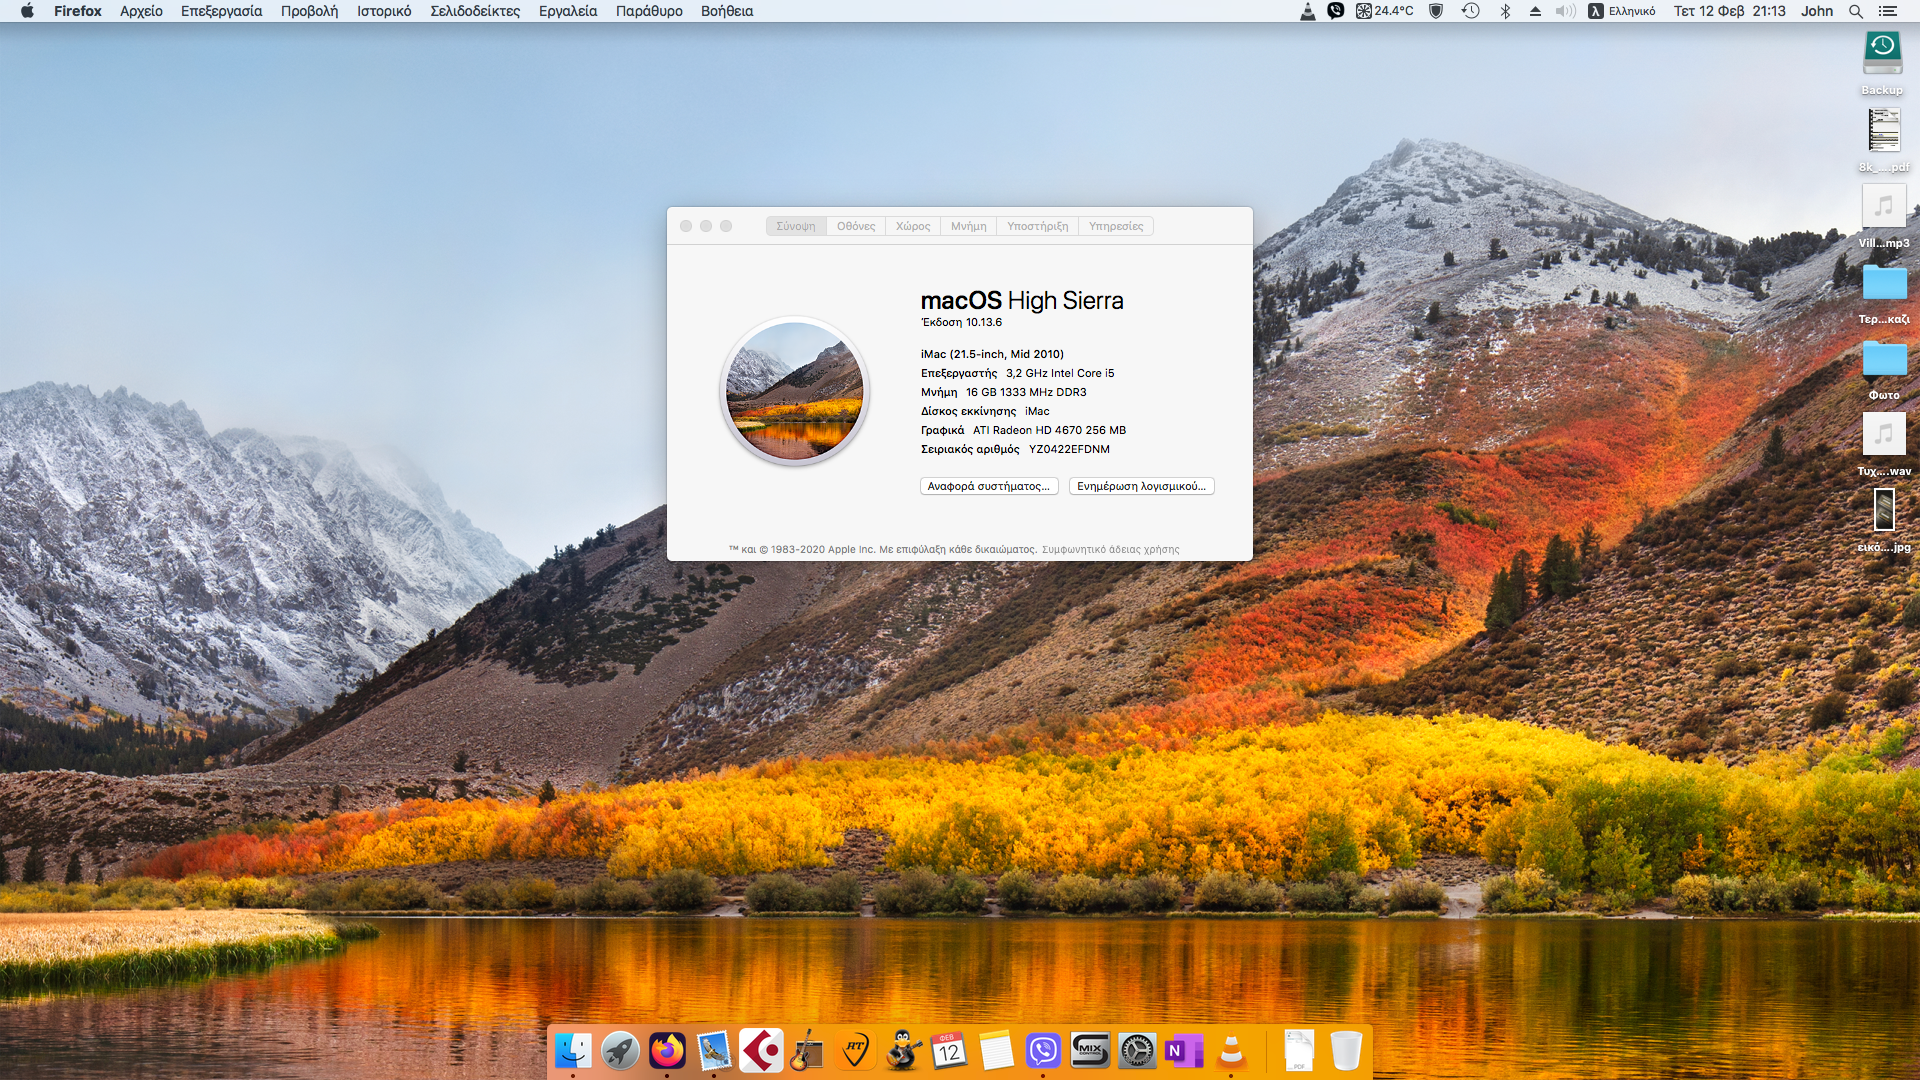Open GarageBand guitar amp icon in dock
Viewport: 1920px width, 1080px height.
808,1051
